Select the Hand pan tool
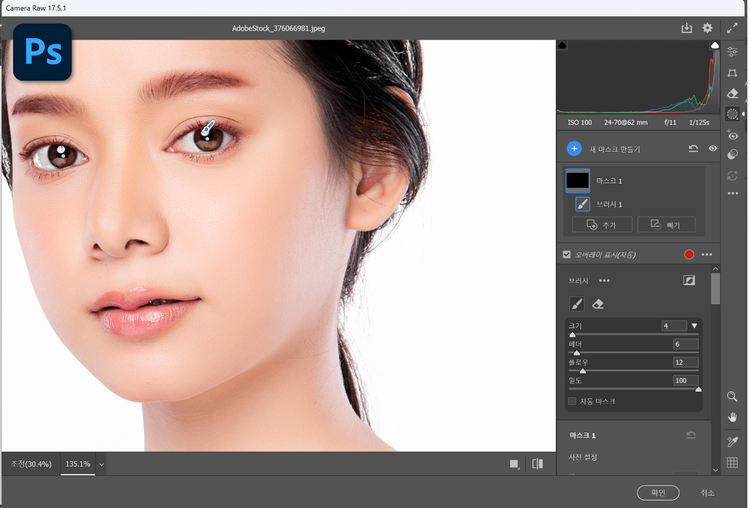This screenshot has height=508, width=750. pos(732,417)
